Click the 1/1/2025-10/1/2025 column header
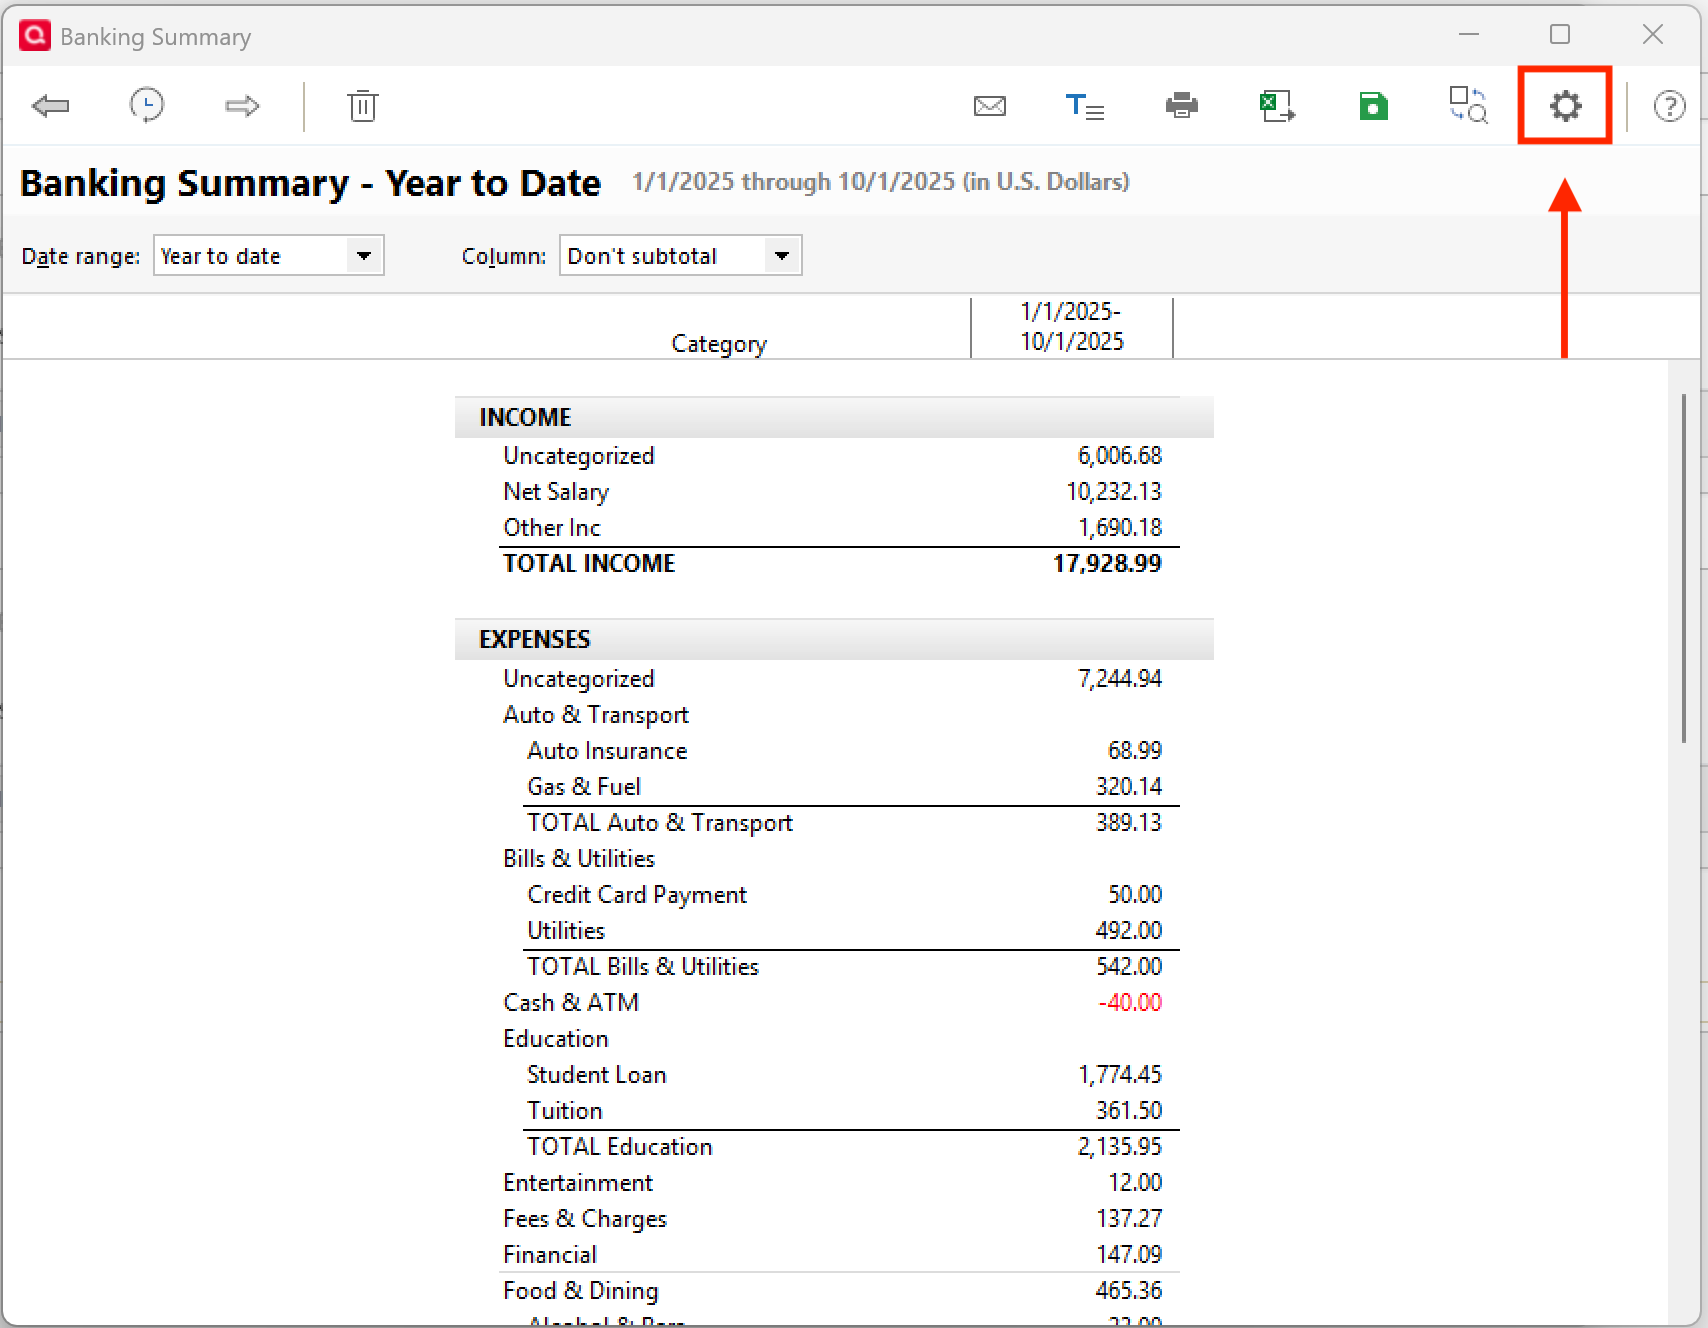This screenshot has height=1328, width=1708. (1072, 327)
